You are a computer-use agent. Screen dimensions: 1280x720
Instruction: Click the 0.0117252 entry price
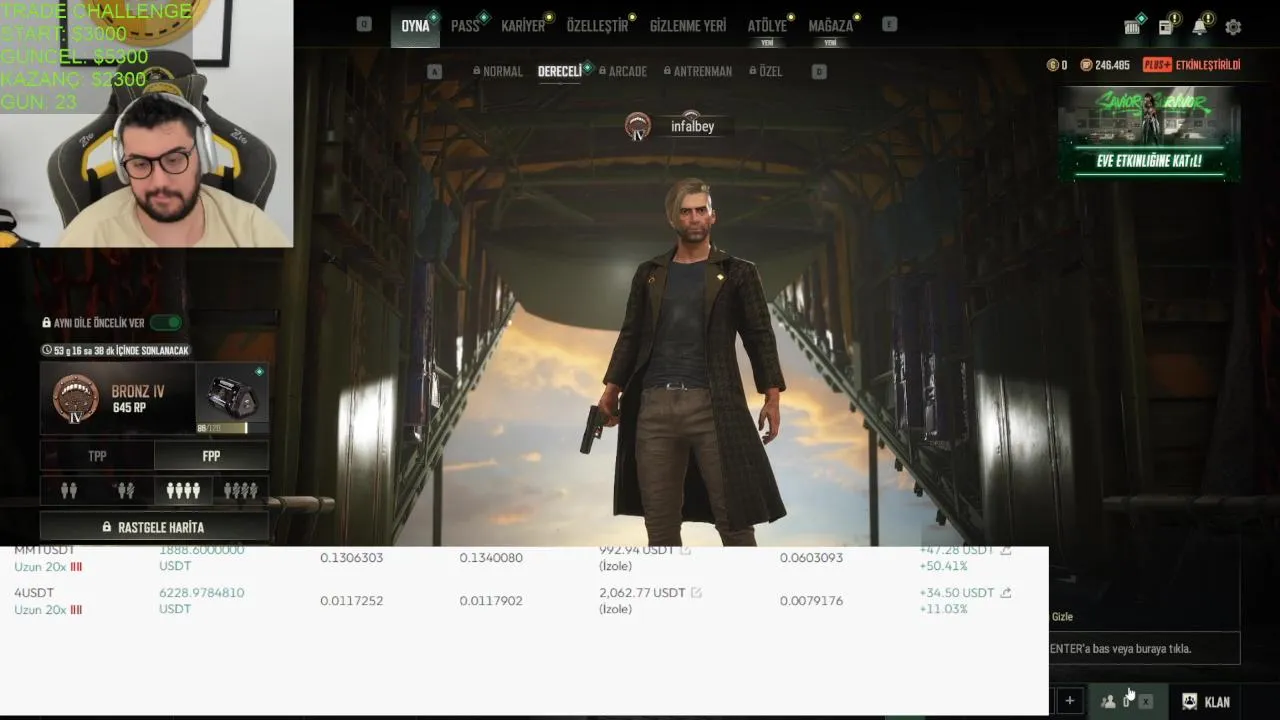(x=351, y=601)
